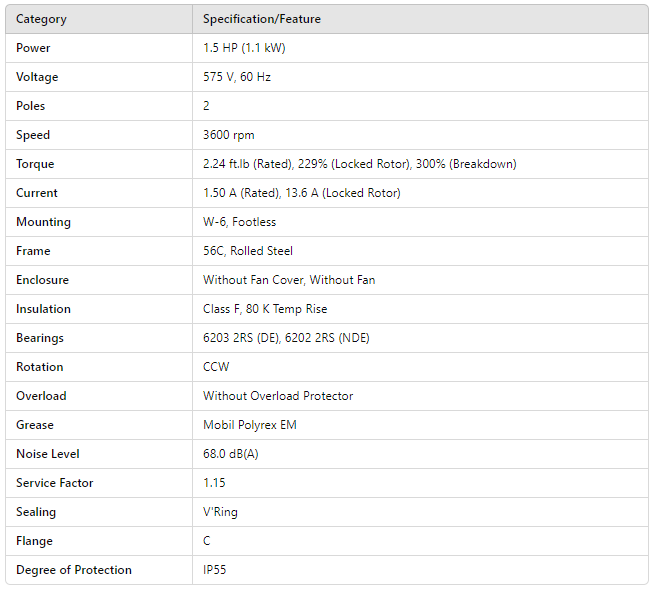
Task: Select the CCW rotation value
Action: pyautogui.click(x=216, y=367)
